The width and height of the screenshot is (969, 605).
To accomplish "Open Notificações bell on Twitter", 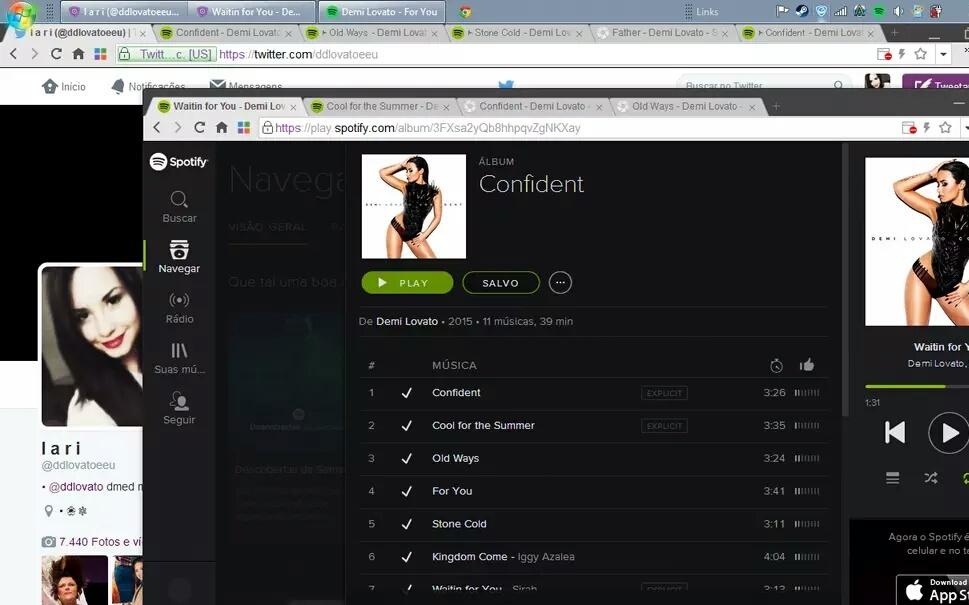I will click(148, 87).
